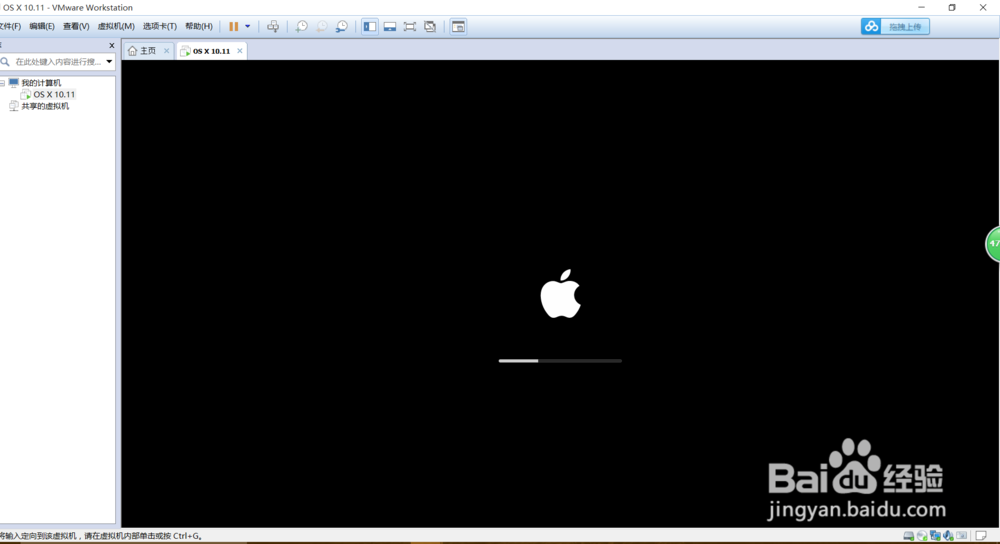Toggle the console view button
This screenshot has width=1000, height=544.
[459, 26]
